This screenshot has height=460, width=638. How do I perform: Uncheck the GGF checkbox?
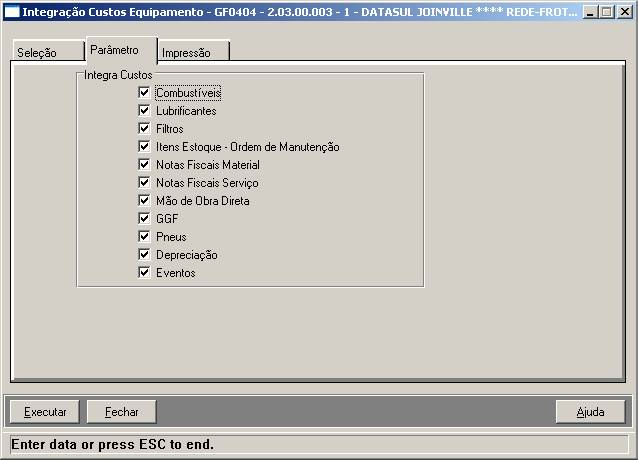click(144, 218)
